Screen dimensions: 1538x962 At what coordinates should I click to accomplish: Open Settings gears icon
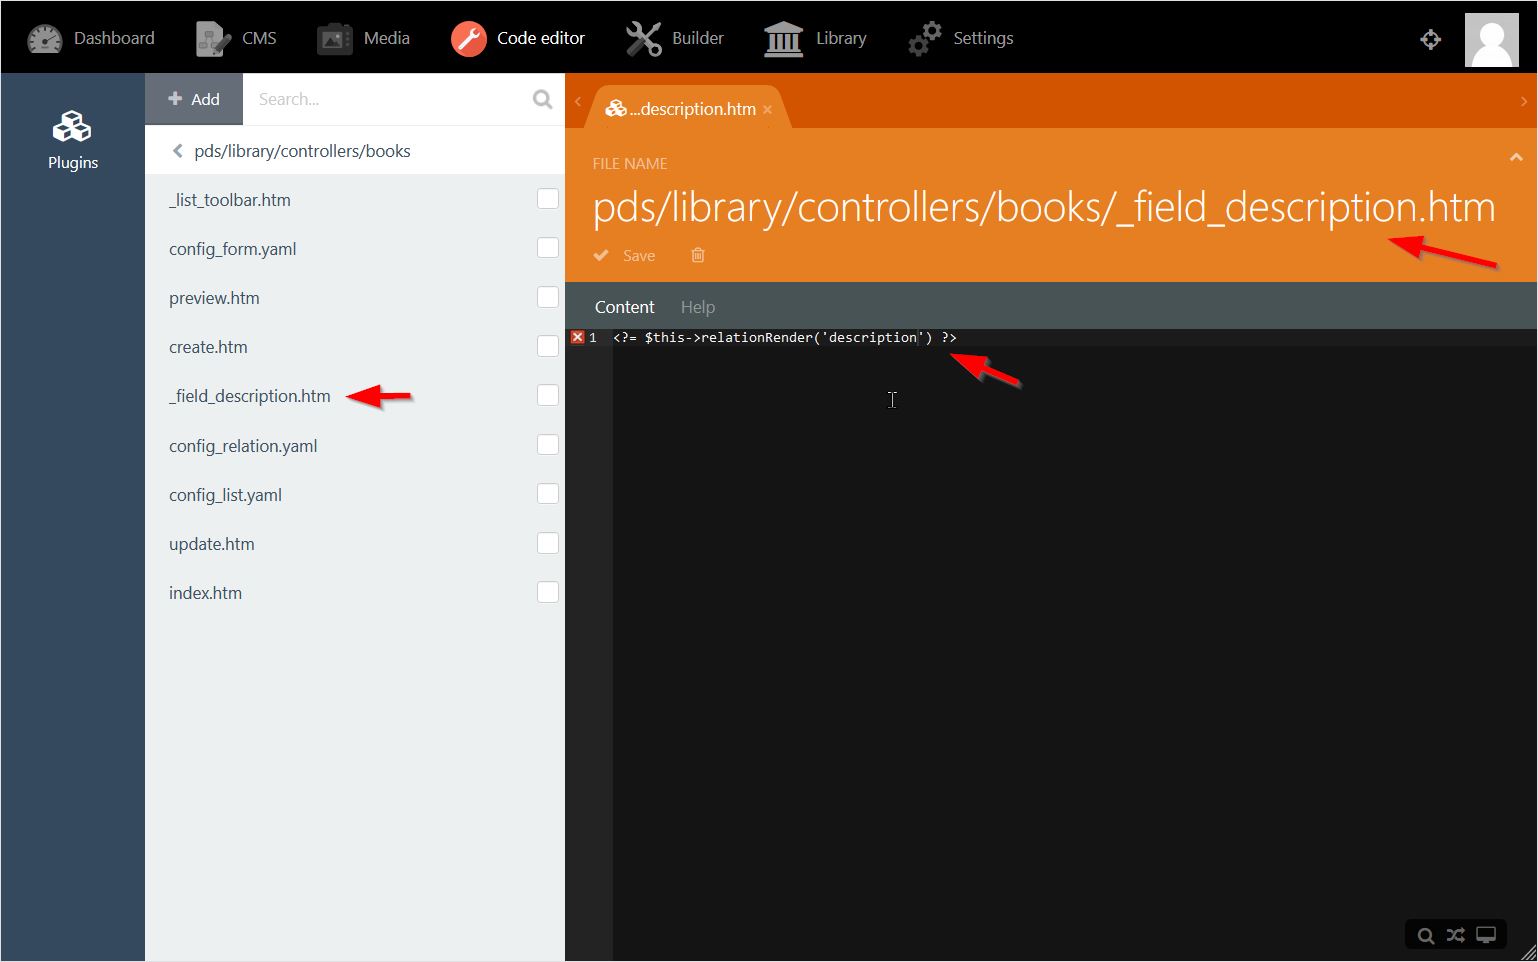click(x=924, y=38)
